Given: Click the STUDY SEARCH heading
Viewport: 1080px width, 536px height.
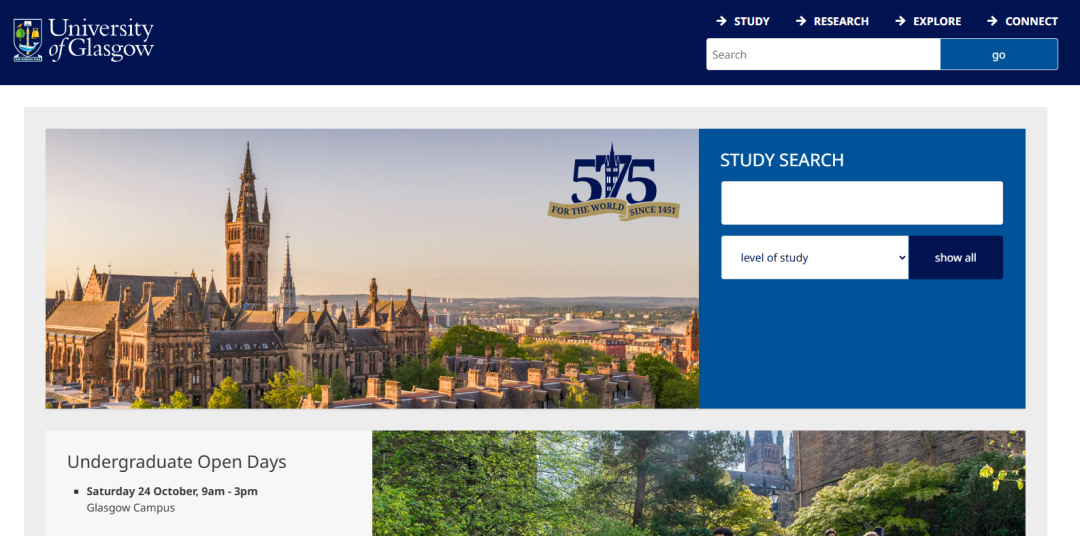Looking at the screenshot, I should point(782,160).
